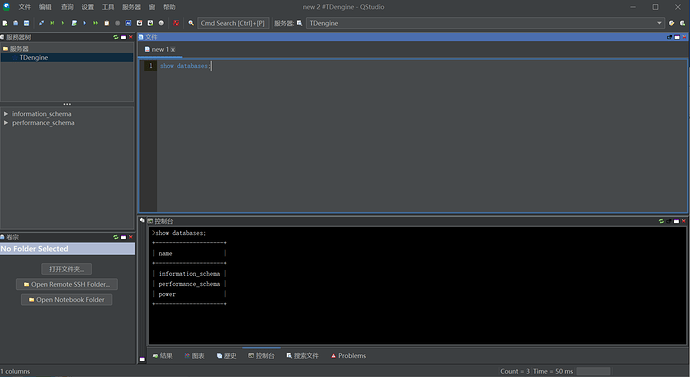Run the query with single green play icon

[63, 23]
